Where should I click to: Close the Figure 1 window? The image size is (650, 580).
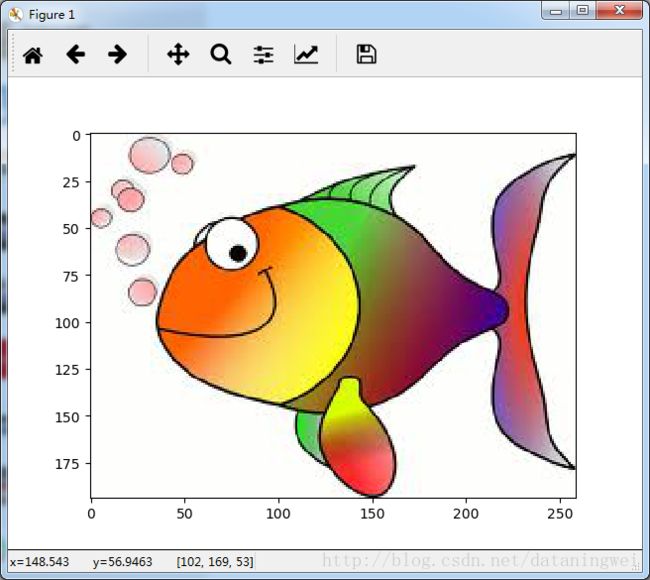pos(619,11)
